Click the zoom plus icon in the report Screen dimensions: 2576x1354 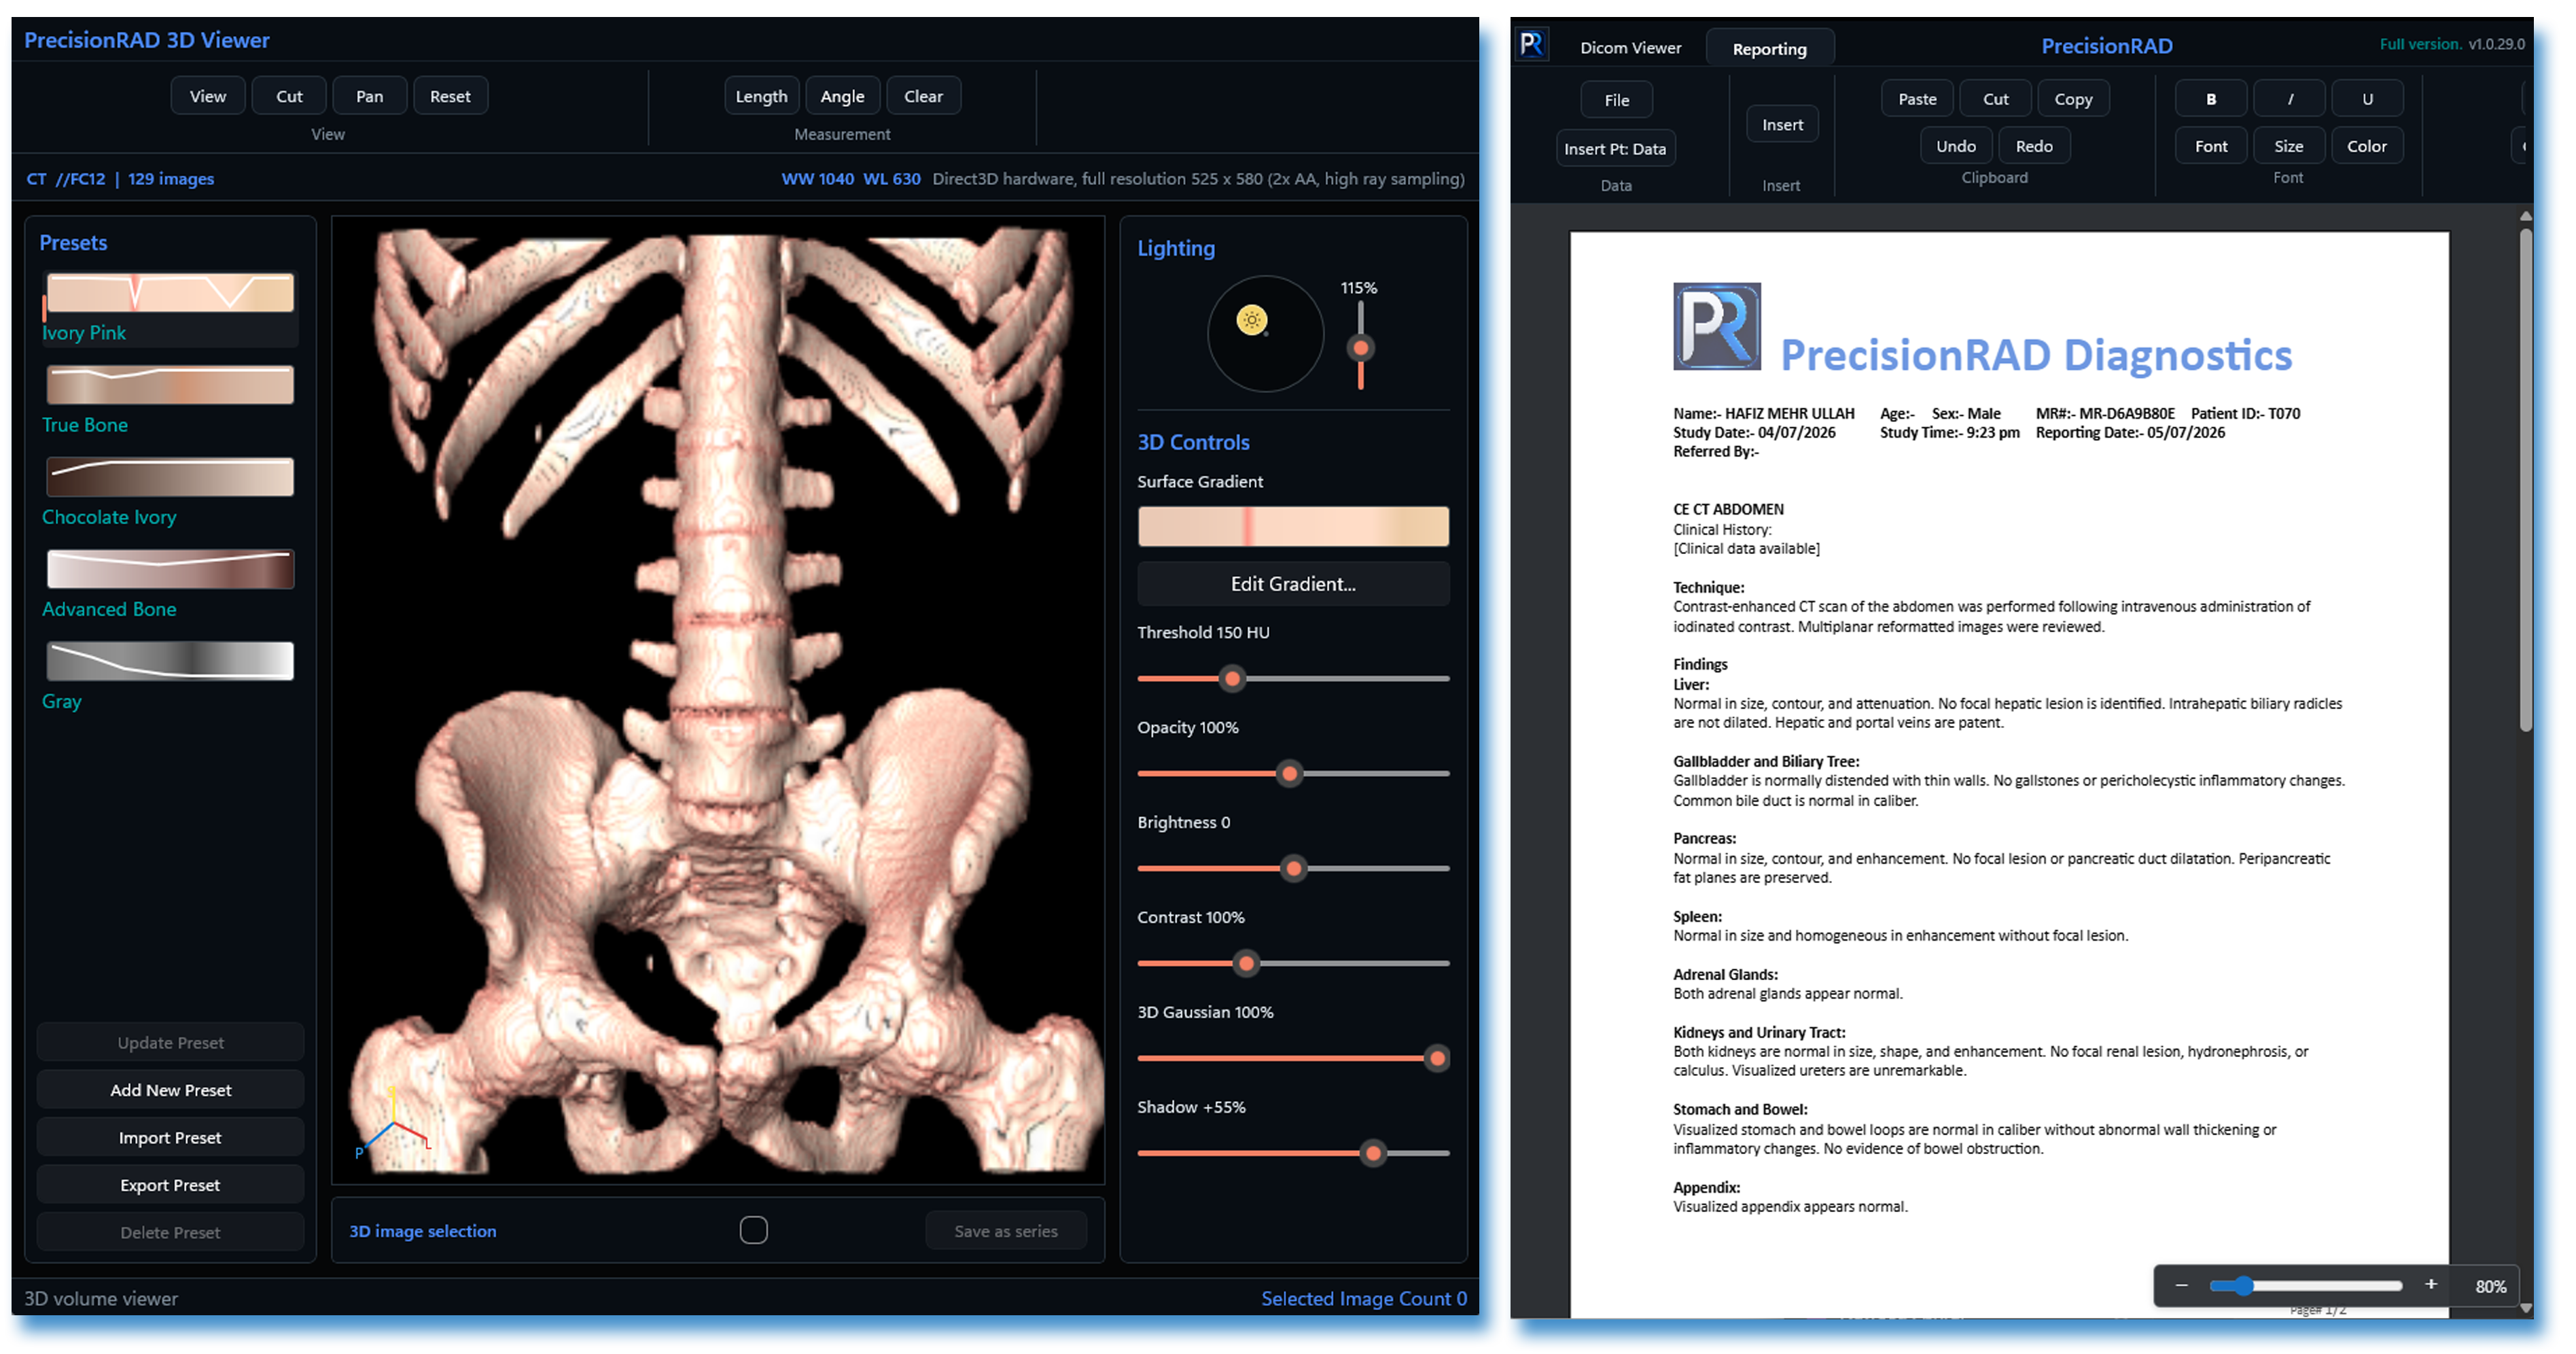point(2430,1284)
